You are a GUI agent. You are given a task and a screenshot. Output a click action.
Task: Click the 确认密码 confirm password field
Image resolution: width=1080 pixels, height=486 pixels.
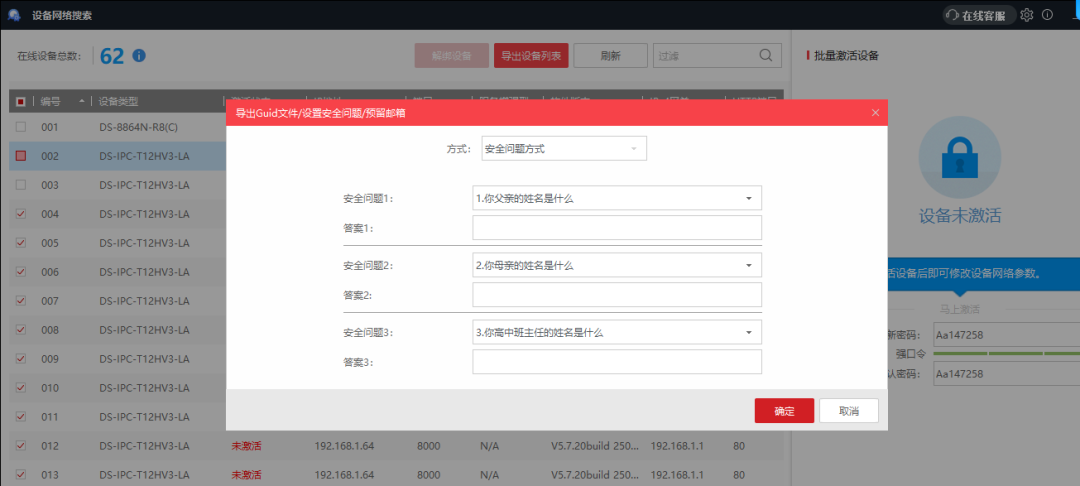pos(1006,374)
